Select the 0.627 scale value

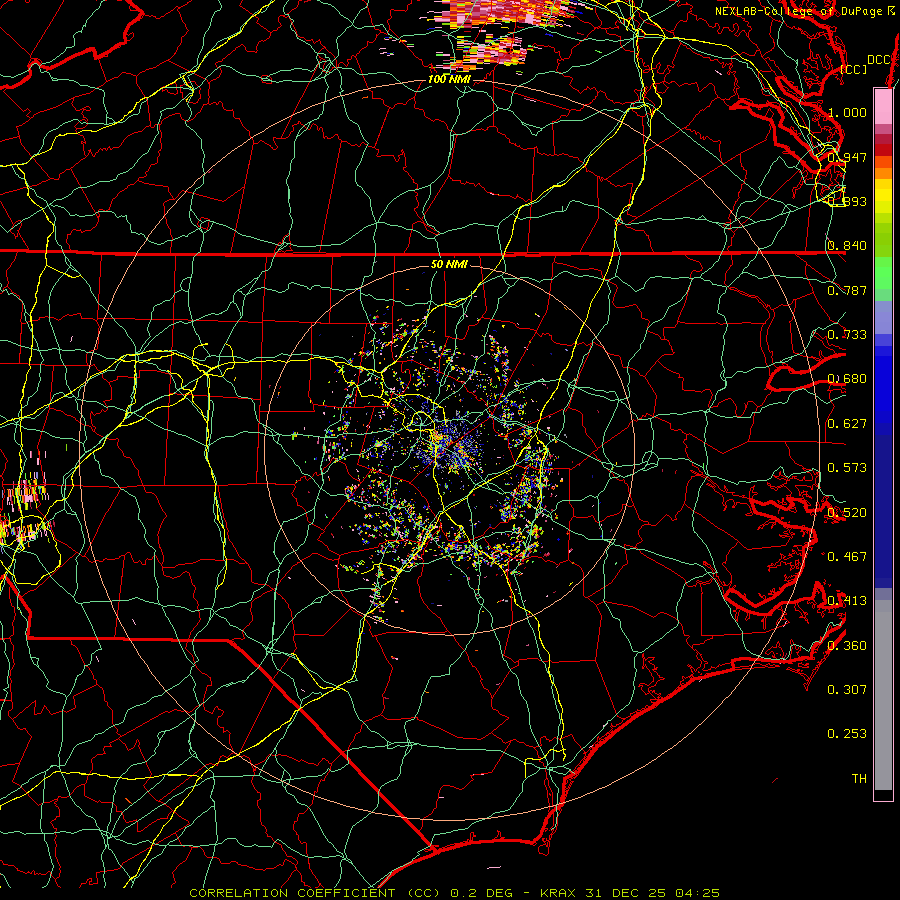pyautogui.click(x=847, y=424)
